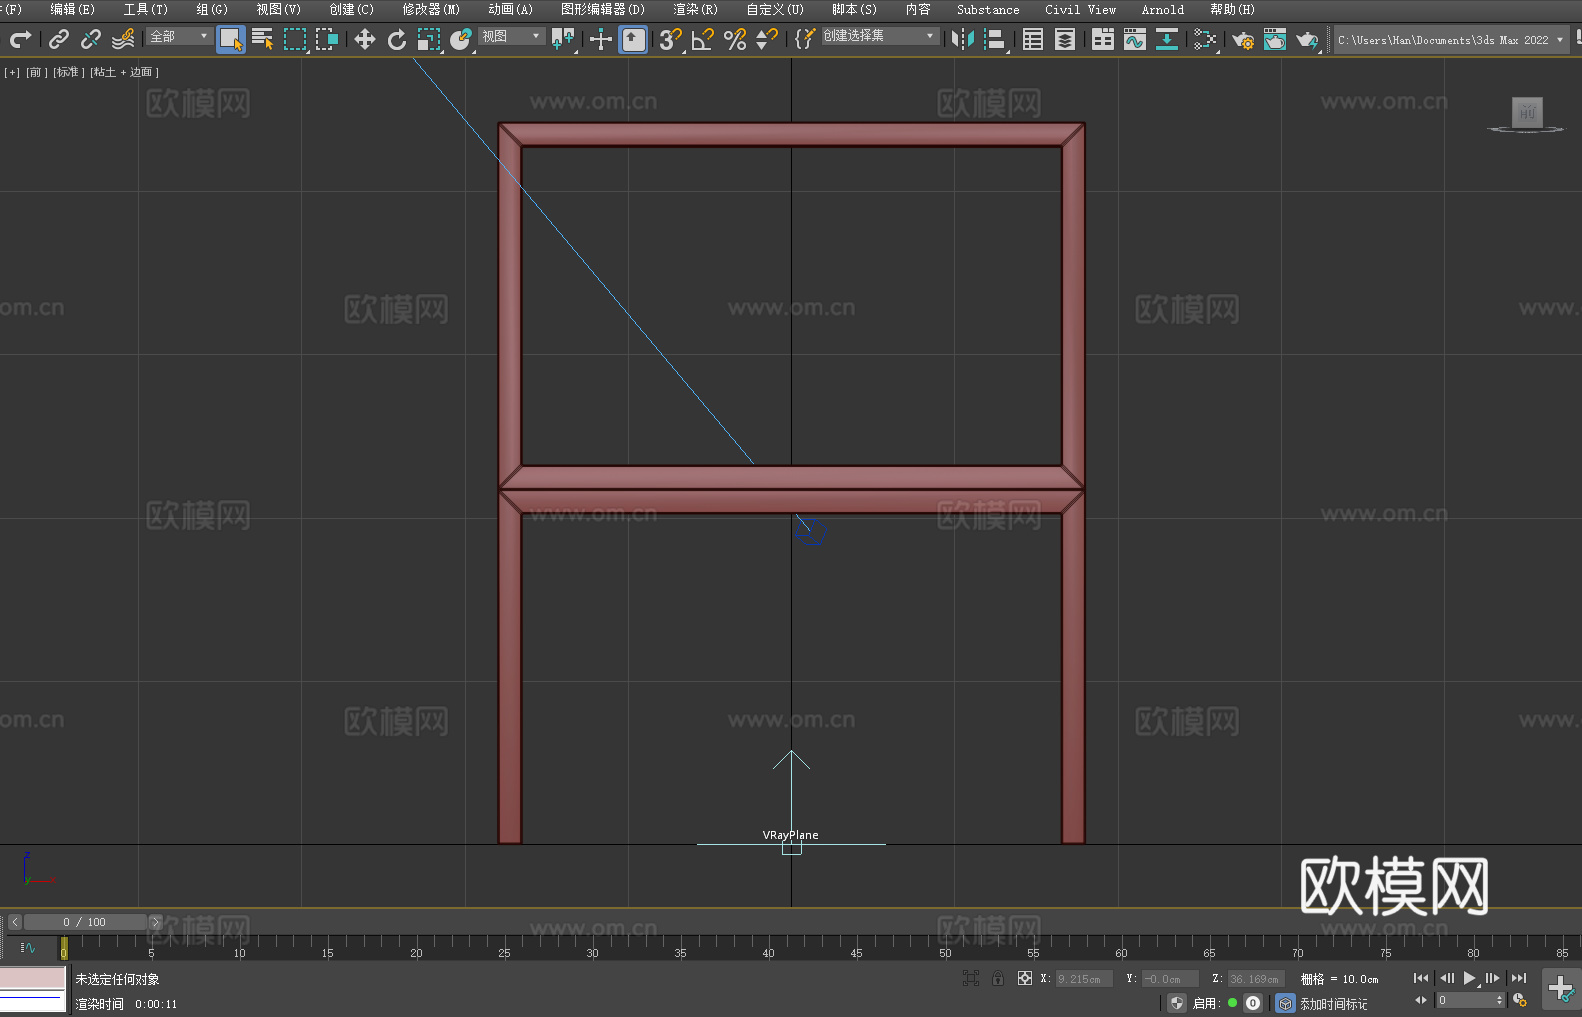This screenshot has width=1582, height=1017.
Task: Toggle the Window/Crossing selection mode
Action: pos(327,39)
